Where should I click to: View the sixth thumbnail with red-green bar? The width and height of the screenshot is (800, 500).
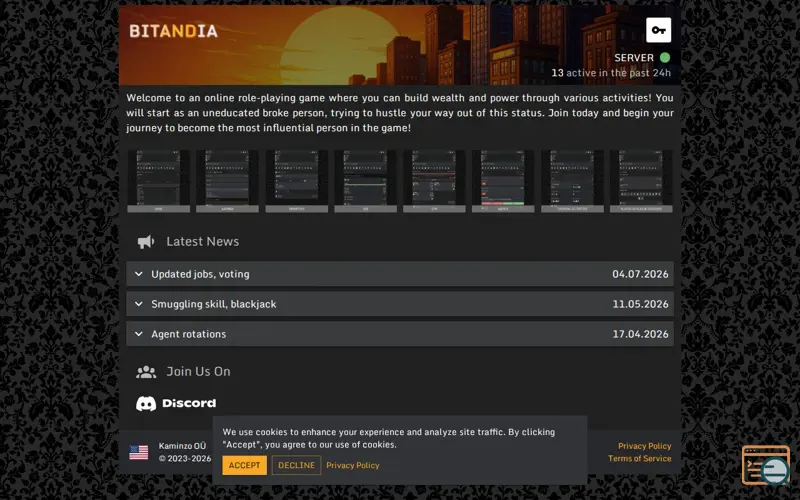tap(503, 181)
